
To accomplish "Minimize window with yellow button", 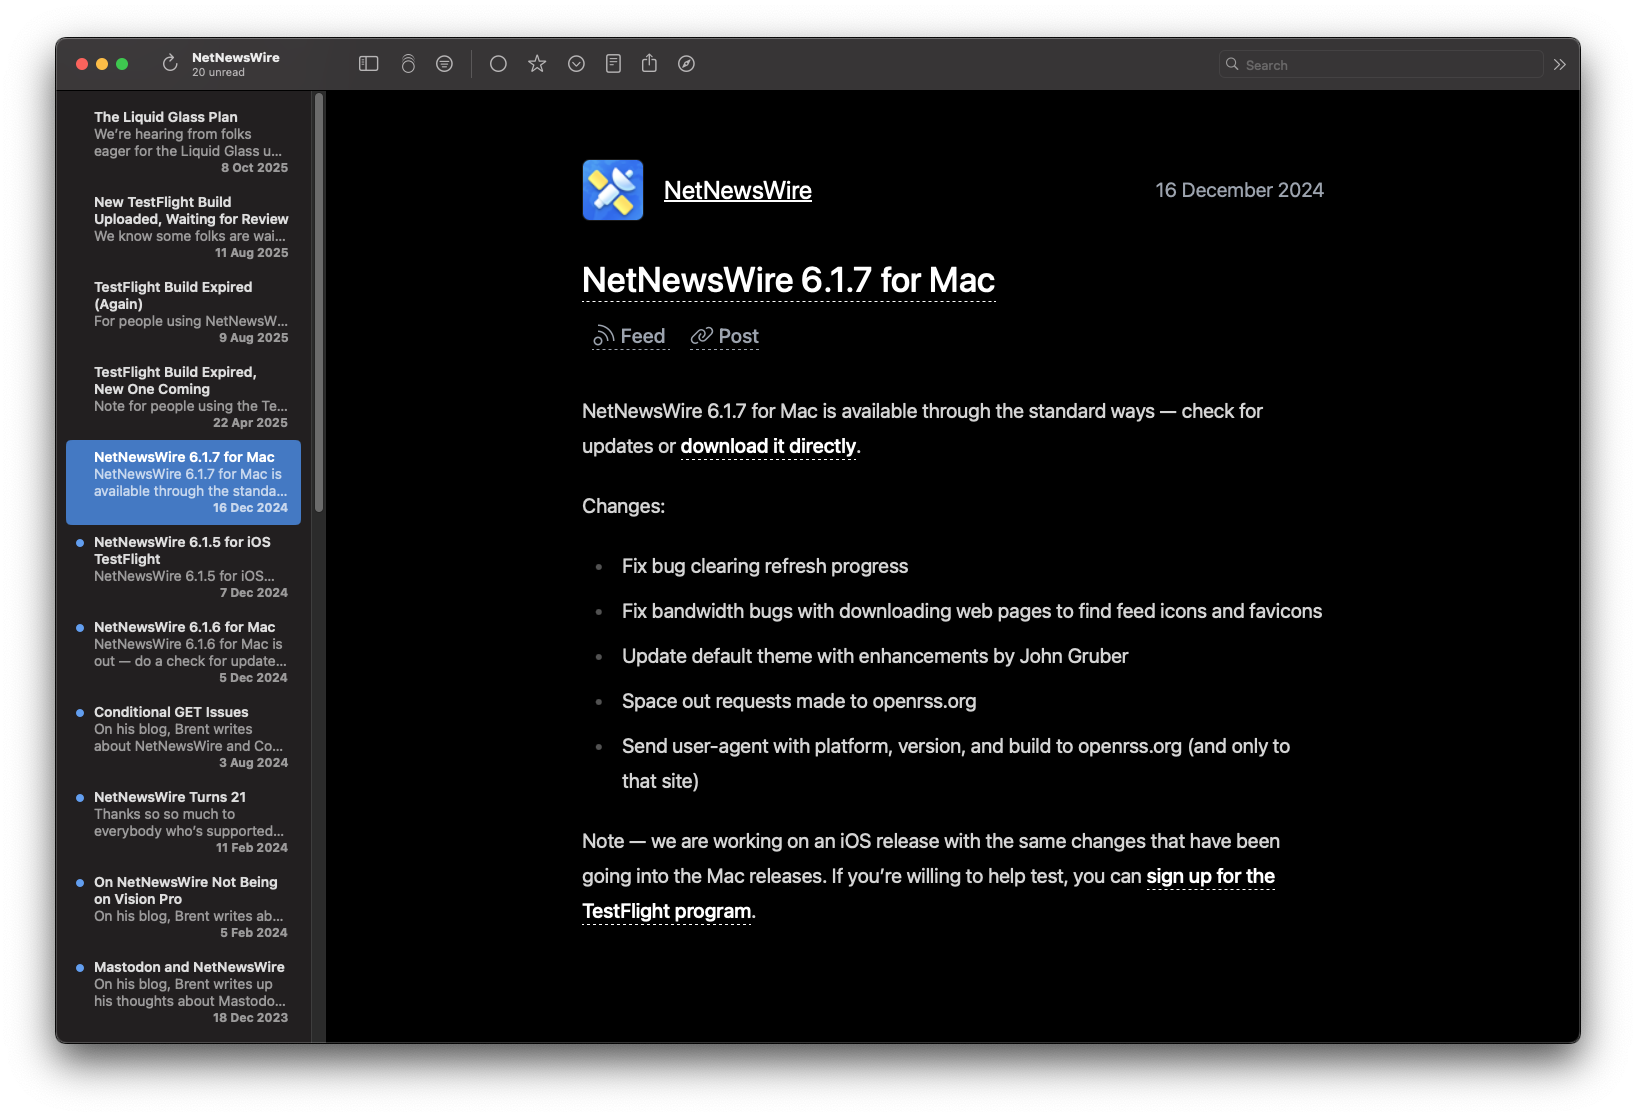I will click(102, 64).
